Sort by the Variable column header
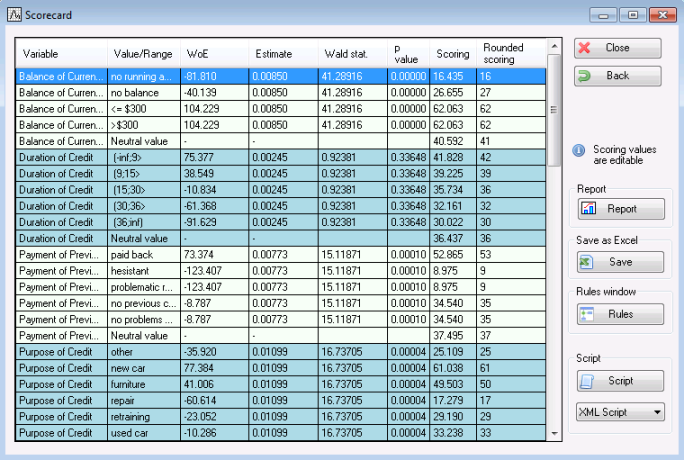 tap(62, 54)
